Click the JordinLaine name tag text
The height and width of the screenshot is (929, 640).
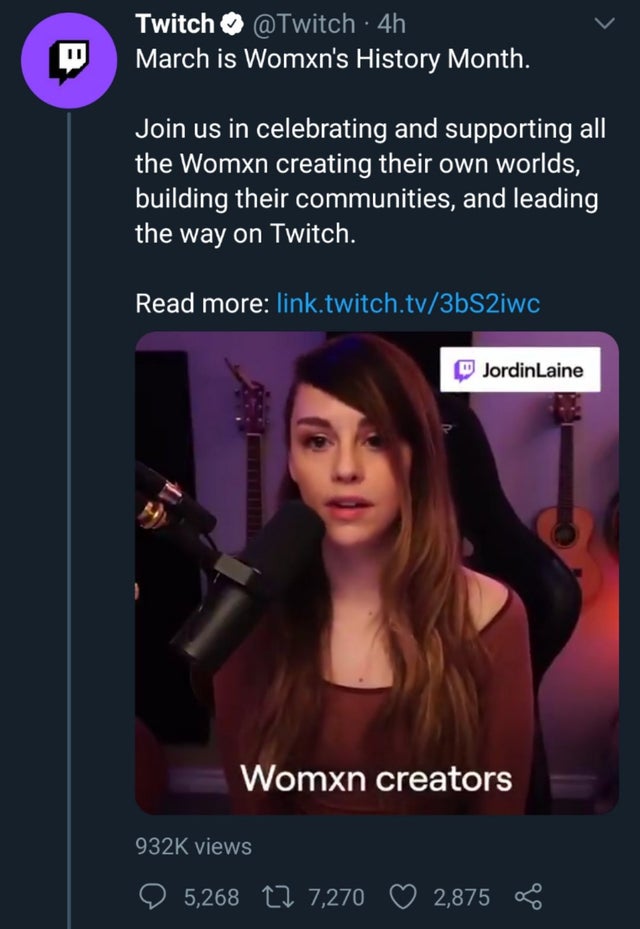(x=534, y=370)
